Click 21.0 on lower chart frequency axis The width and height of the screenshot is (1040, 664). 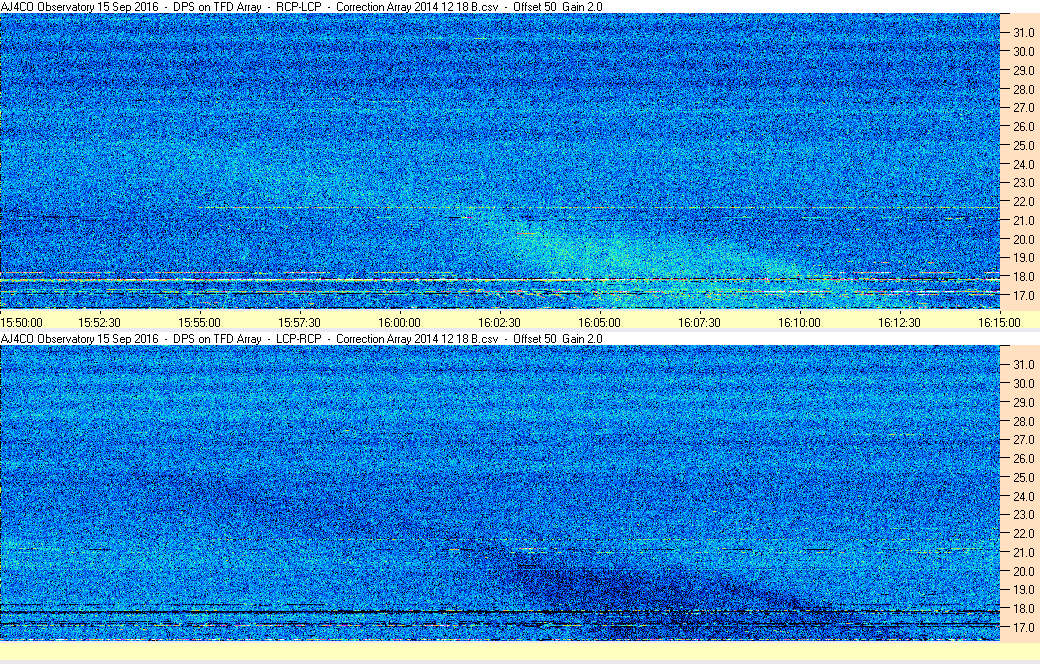(1023, 552)
